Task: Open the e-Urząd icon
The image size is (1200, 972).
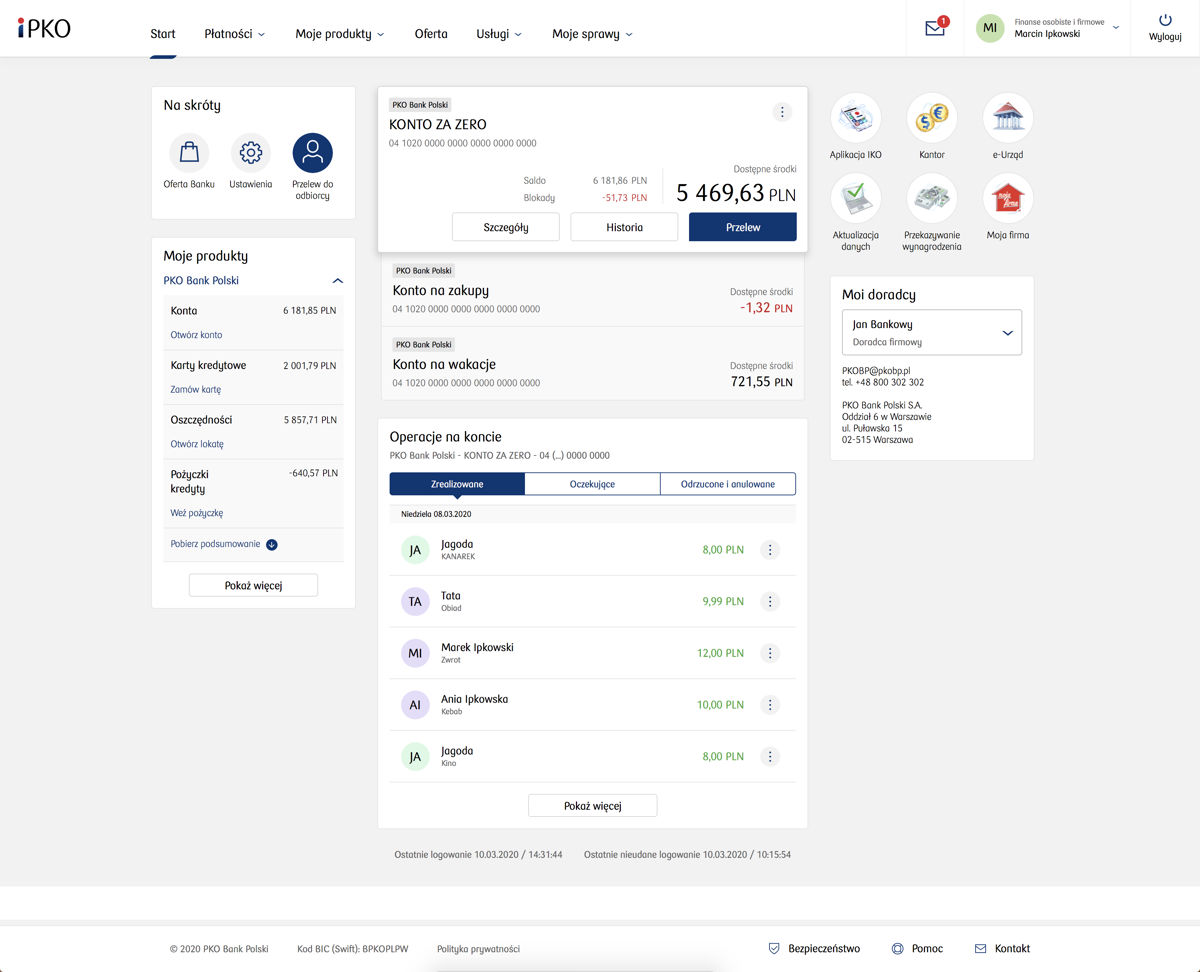Action: [1007, 119]
